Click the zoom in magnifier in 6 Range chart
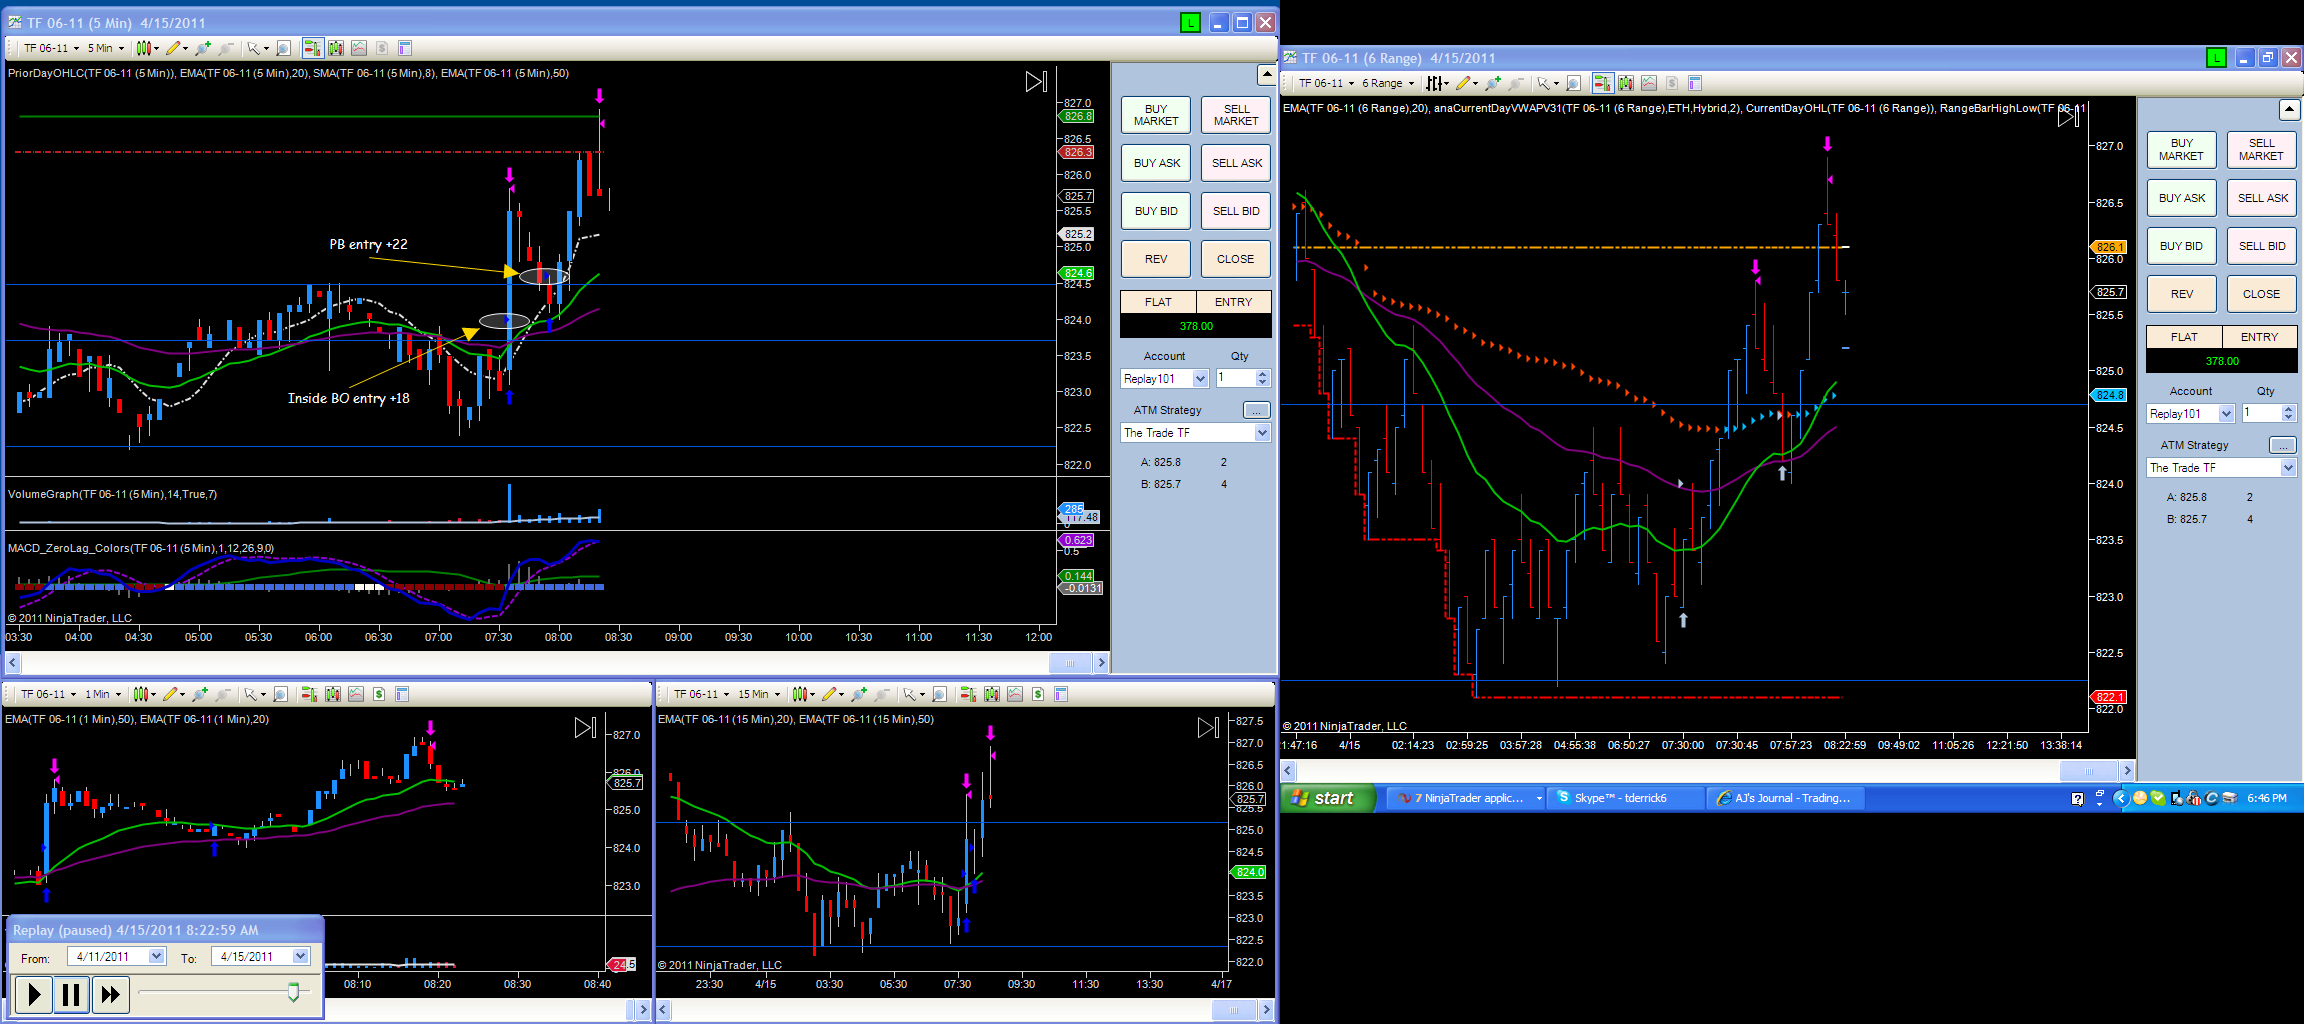The width and height of the screenshot is (2304, 1024). [x=1493, y=83]
